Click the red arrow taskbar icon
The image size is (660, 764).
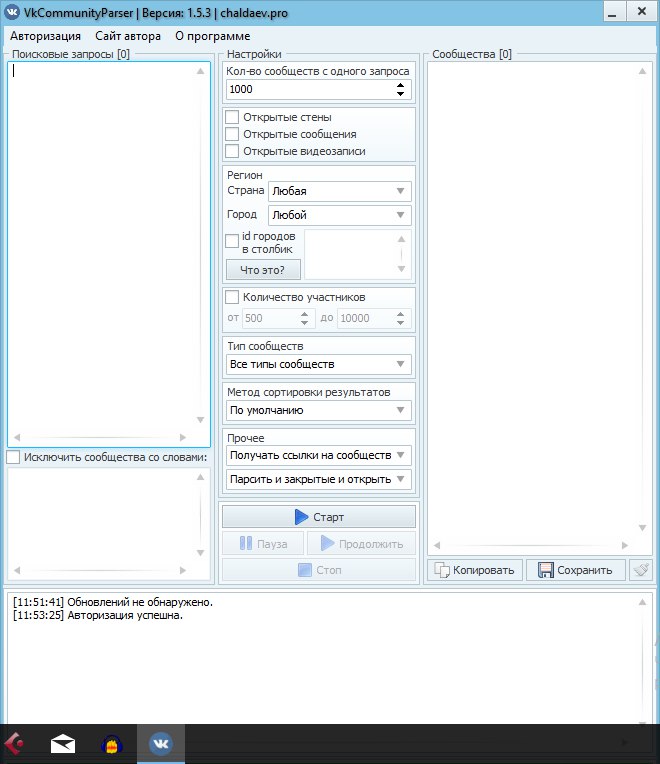click(14, 743)
